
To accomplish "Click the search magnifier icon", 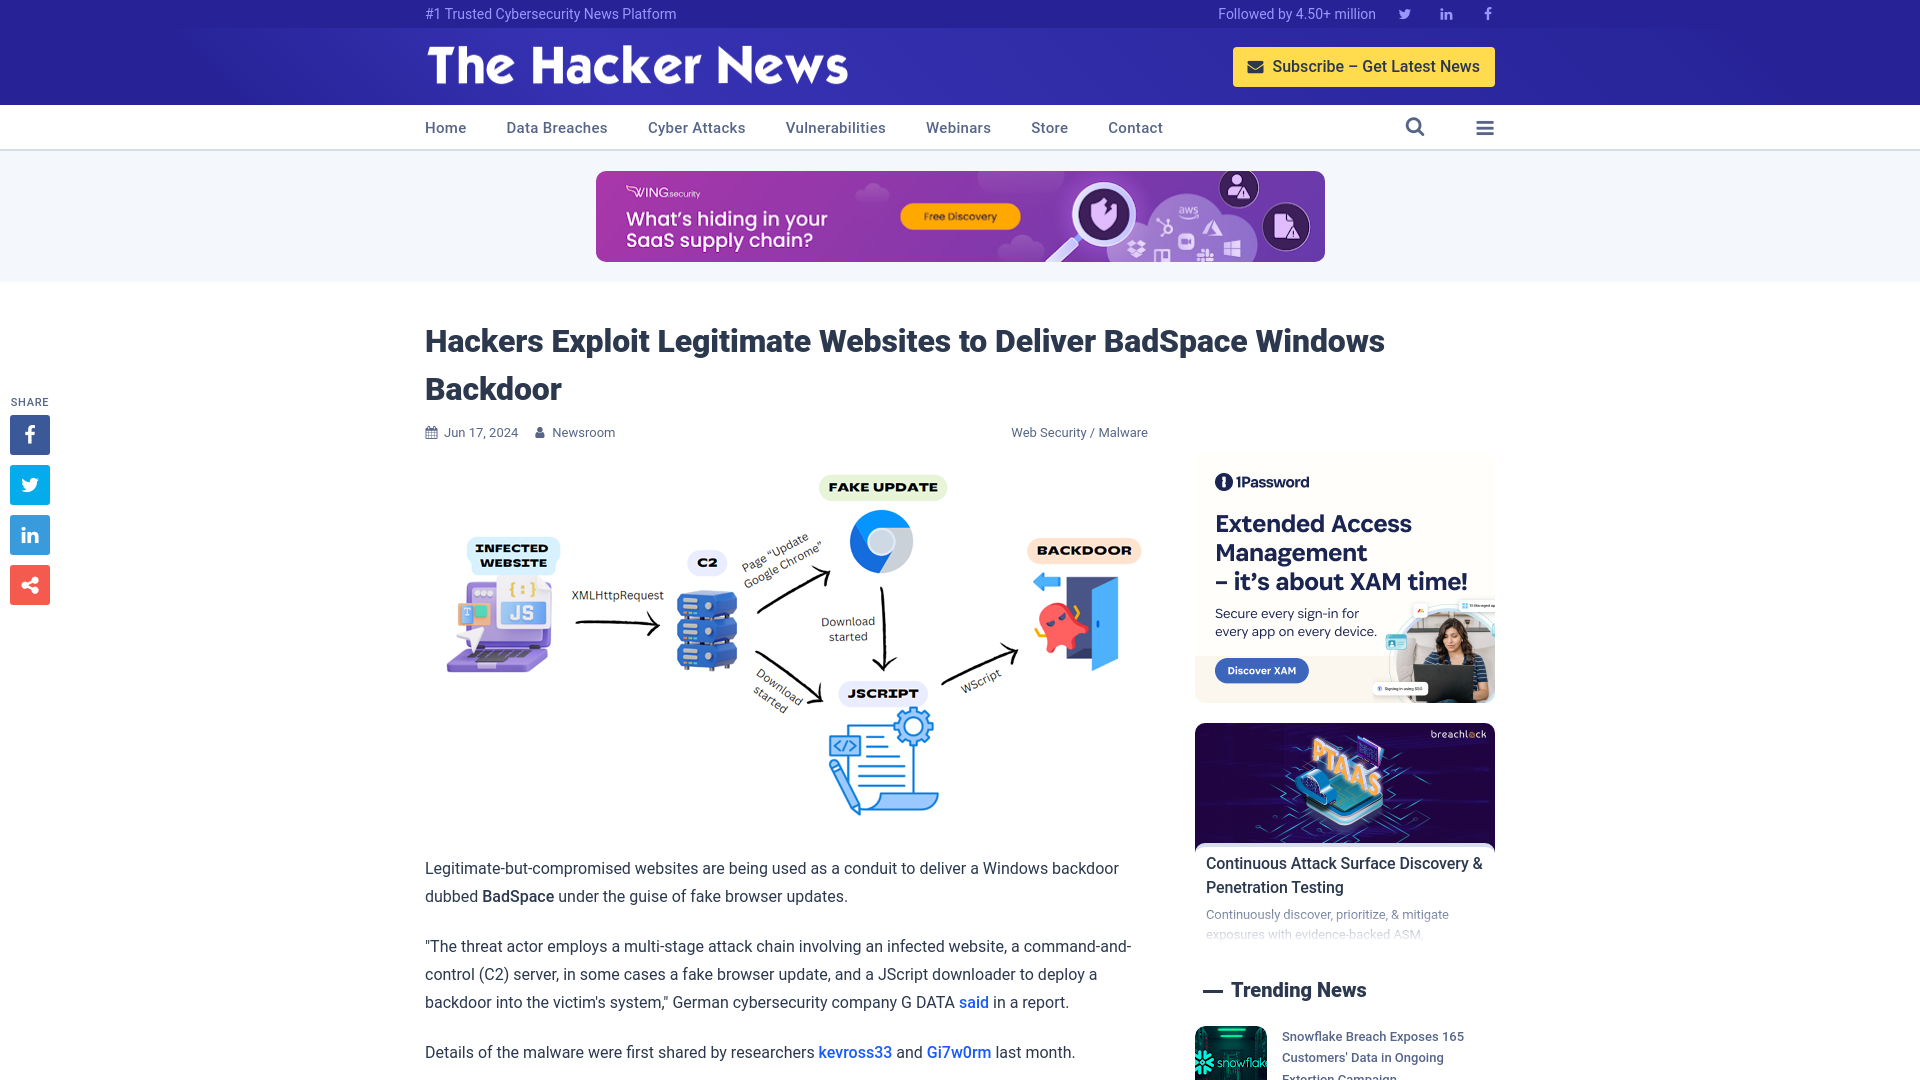I will 1415,127.
